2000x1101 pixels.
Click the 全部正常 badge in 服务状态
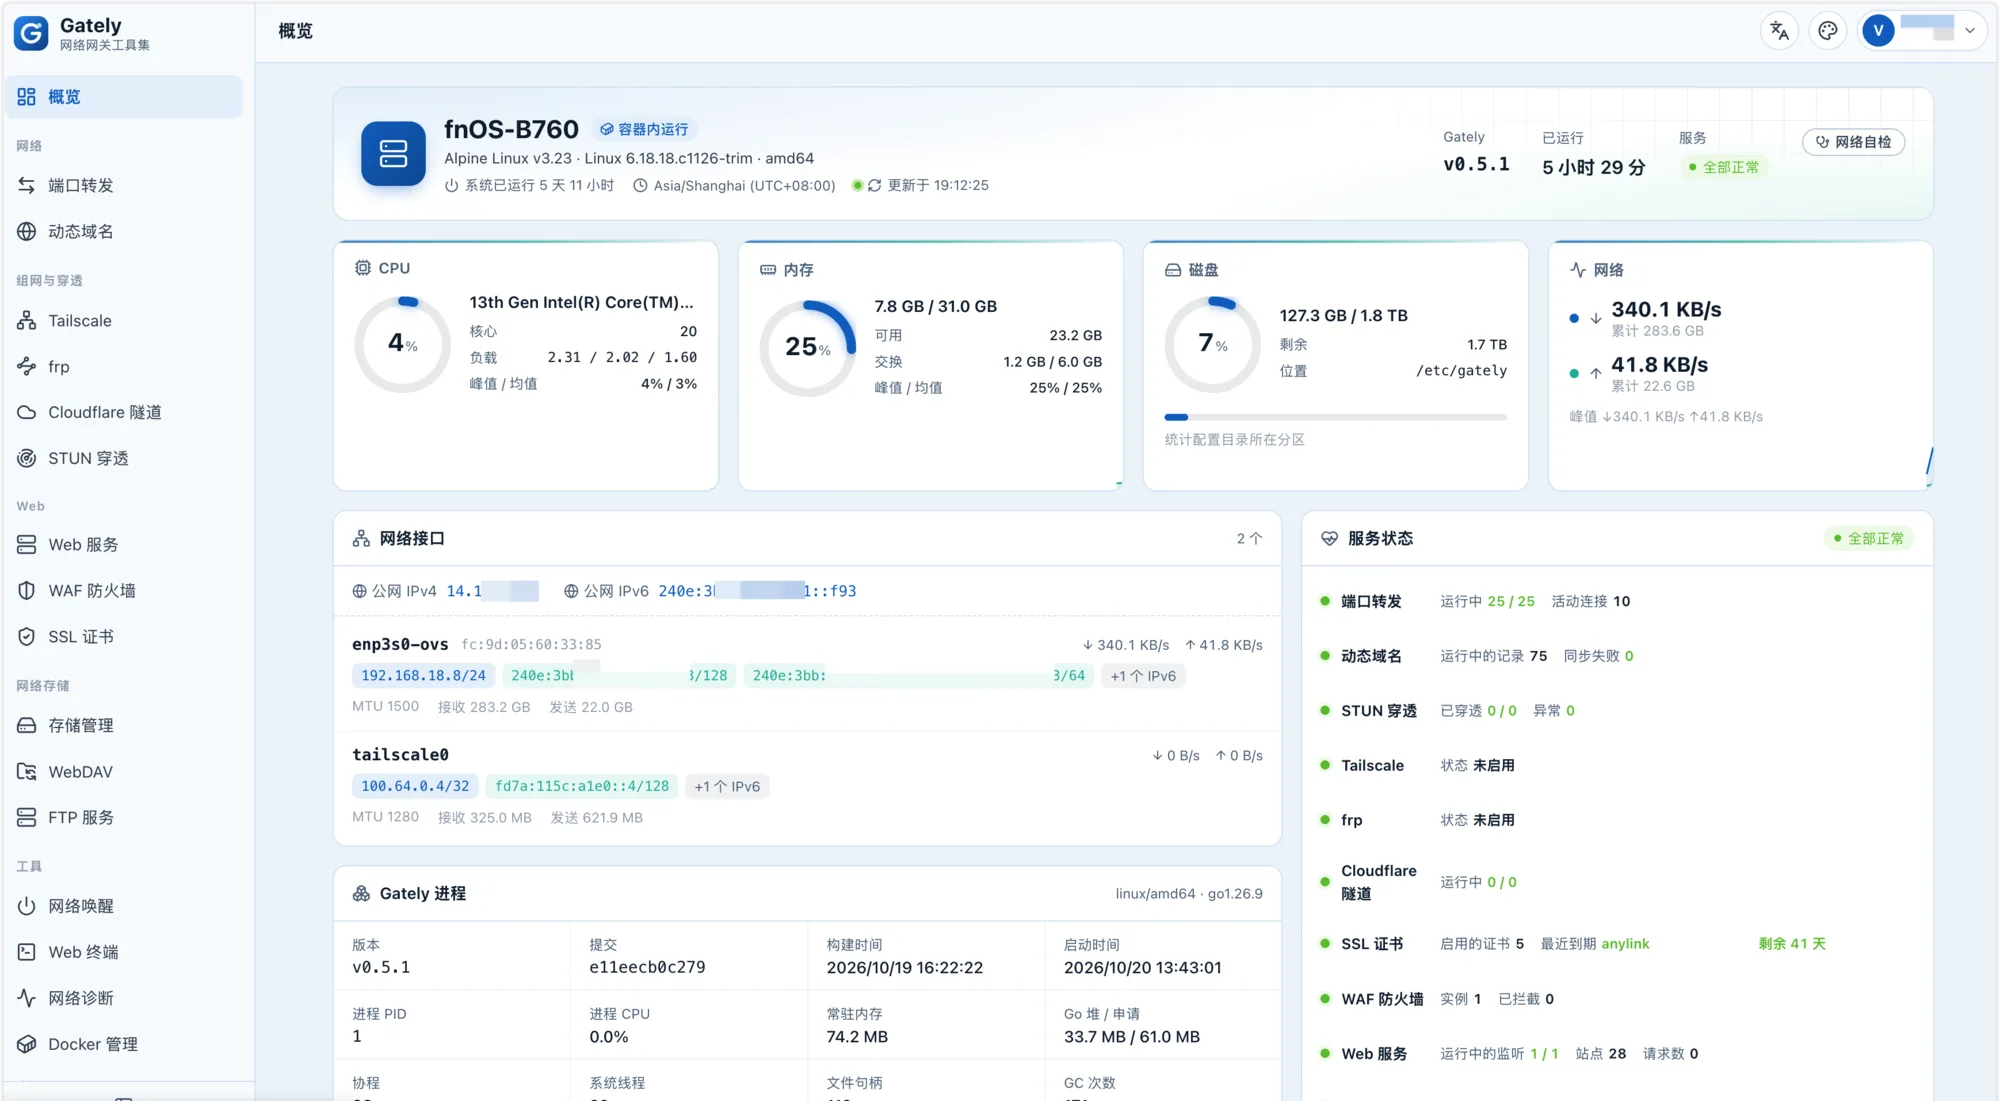(1867, 539)
